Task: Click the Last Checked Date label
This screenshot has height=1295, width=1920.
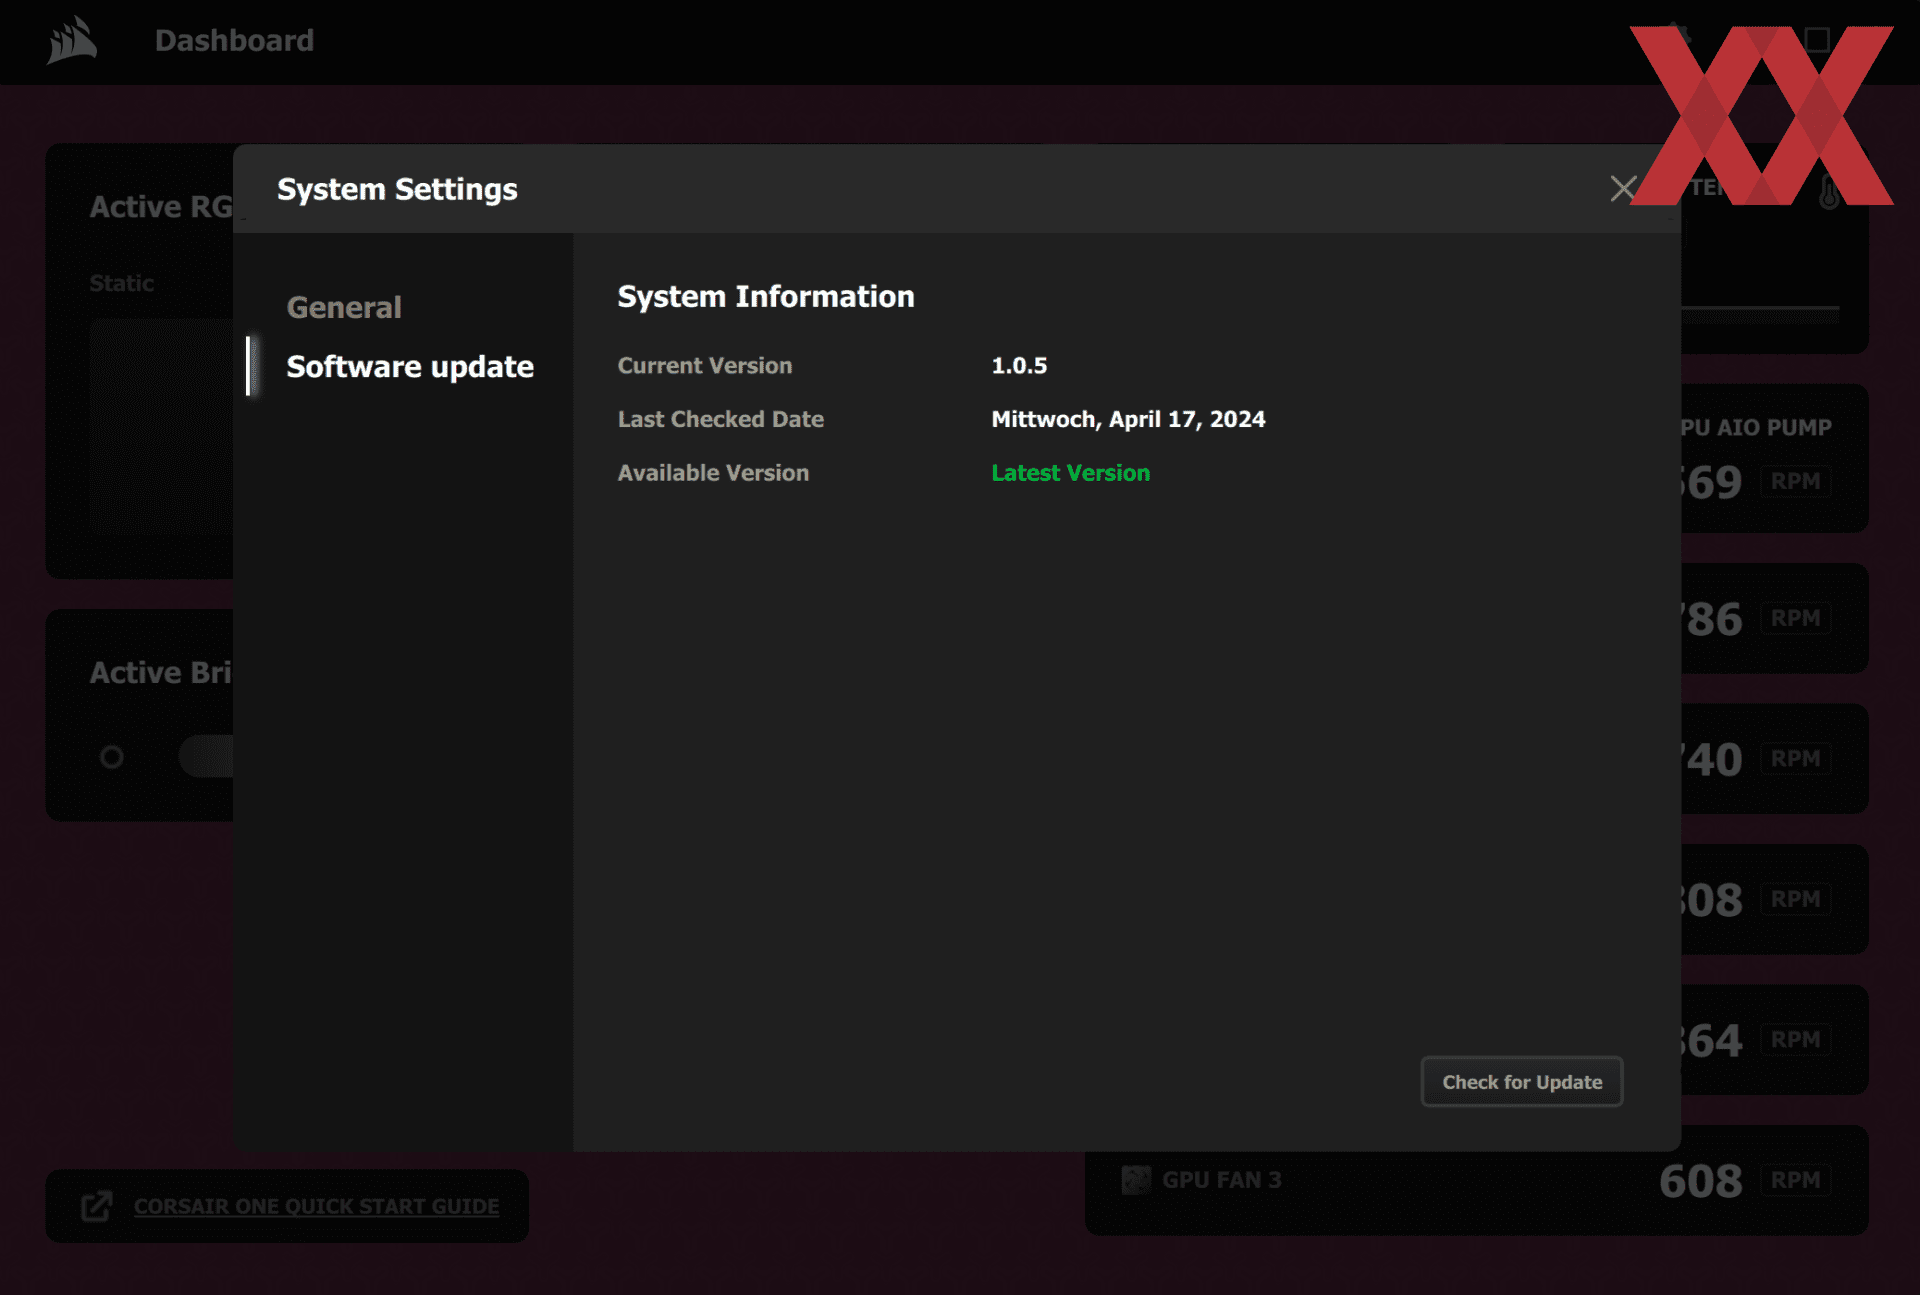Action: pyautogui.click(x=720, y=419)
